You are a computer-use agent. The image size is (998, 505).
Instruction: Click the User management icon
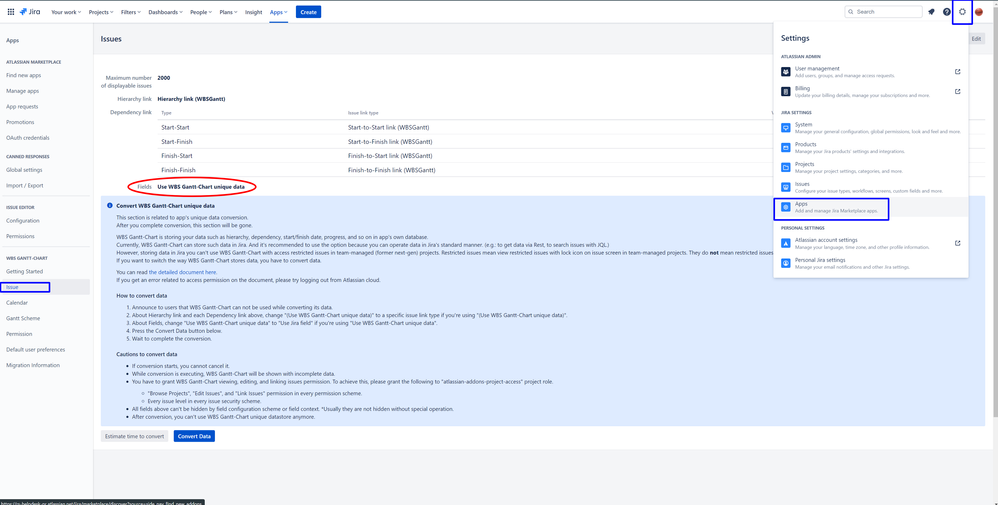pyautogui.click(x=786, y=71)
